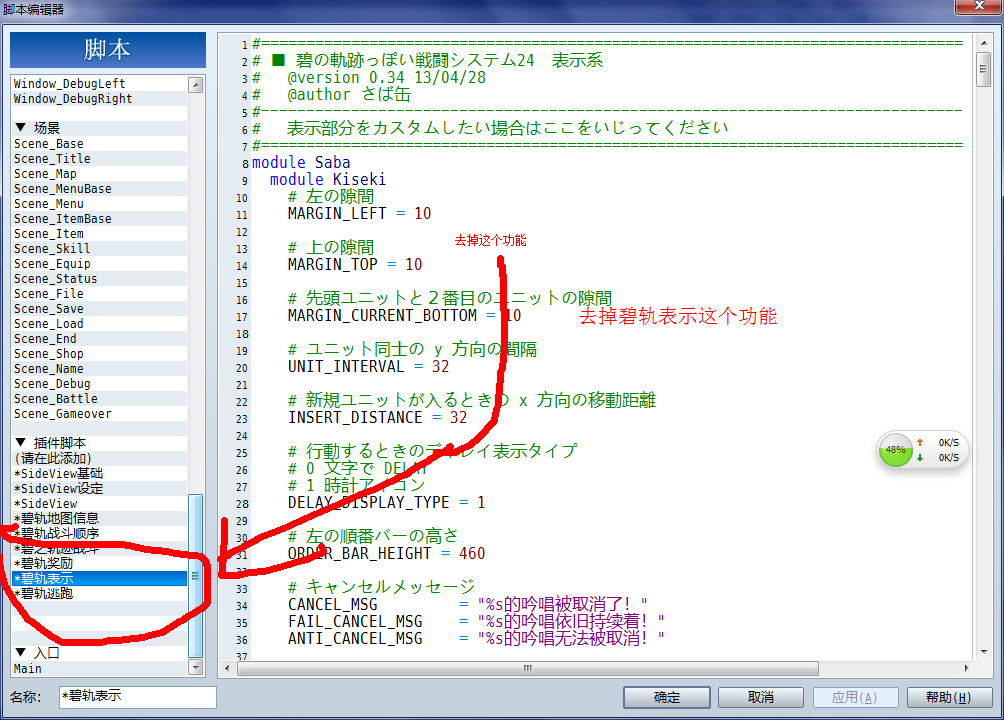The height and width of the screenshot is (720, 1004).
Task: Place cursor on DELAY_DISPLAY_TYPE = 1 line
Action: (386, 502)
